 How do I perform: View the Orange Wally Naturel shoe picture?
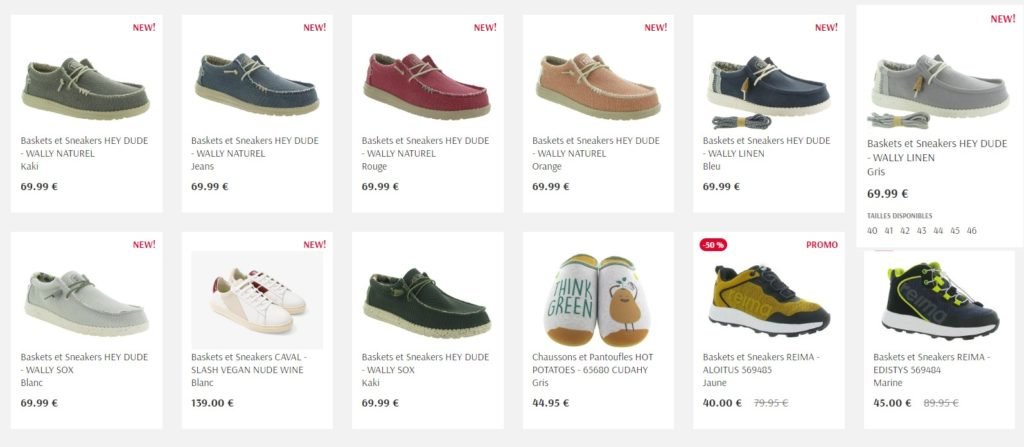(598, 84)
